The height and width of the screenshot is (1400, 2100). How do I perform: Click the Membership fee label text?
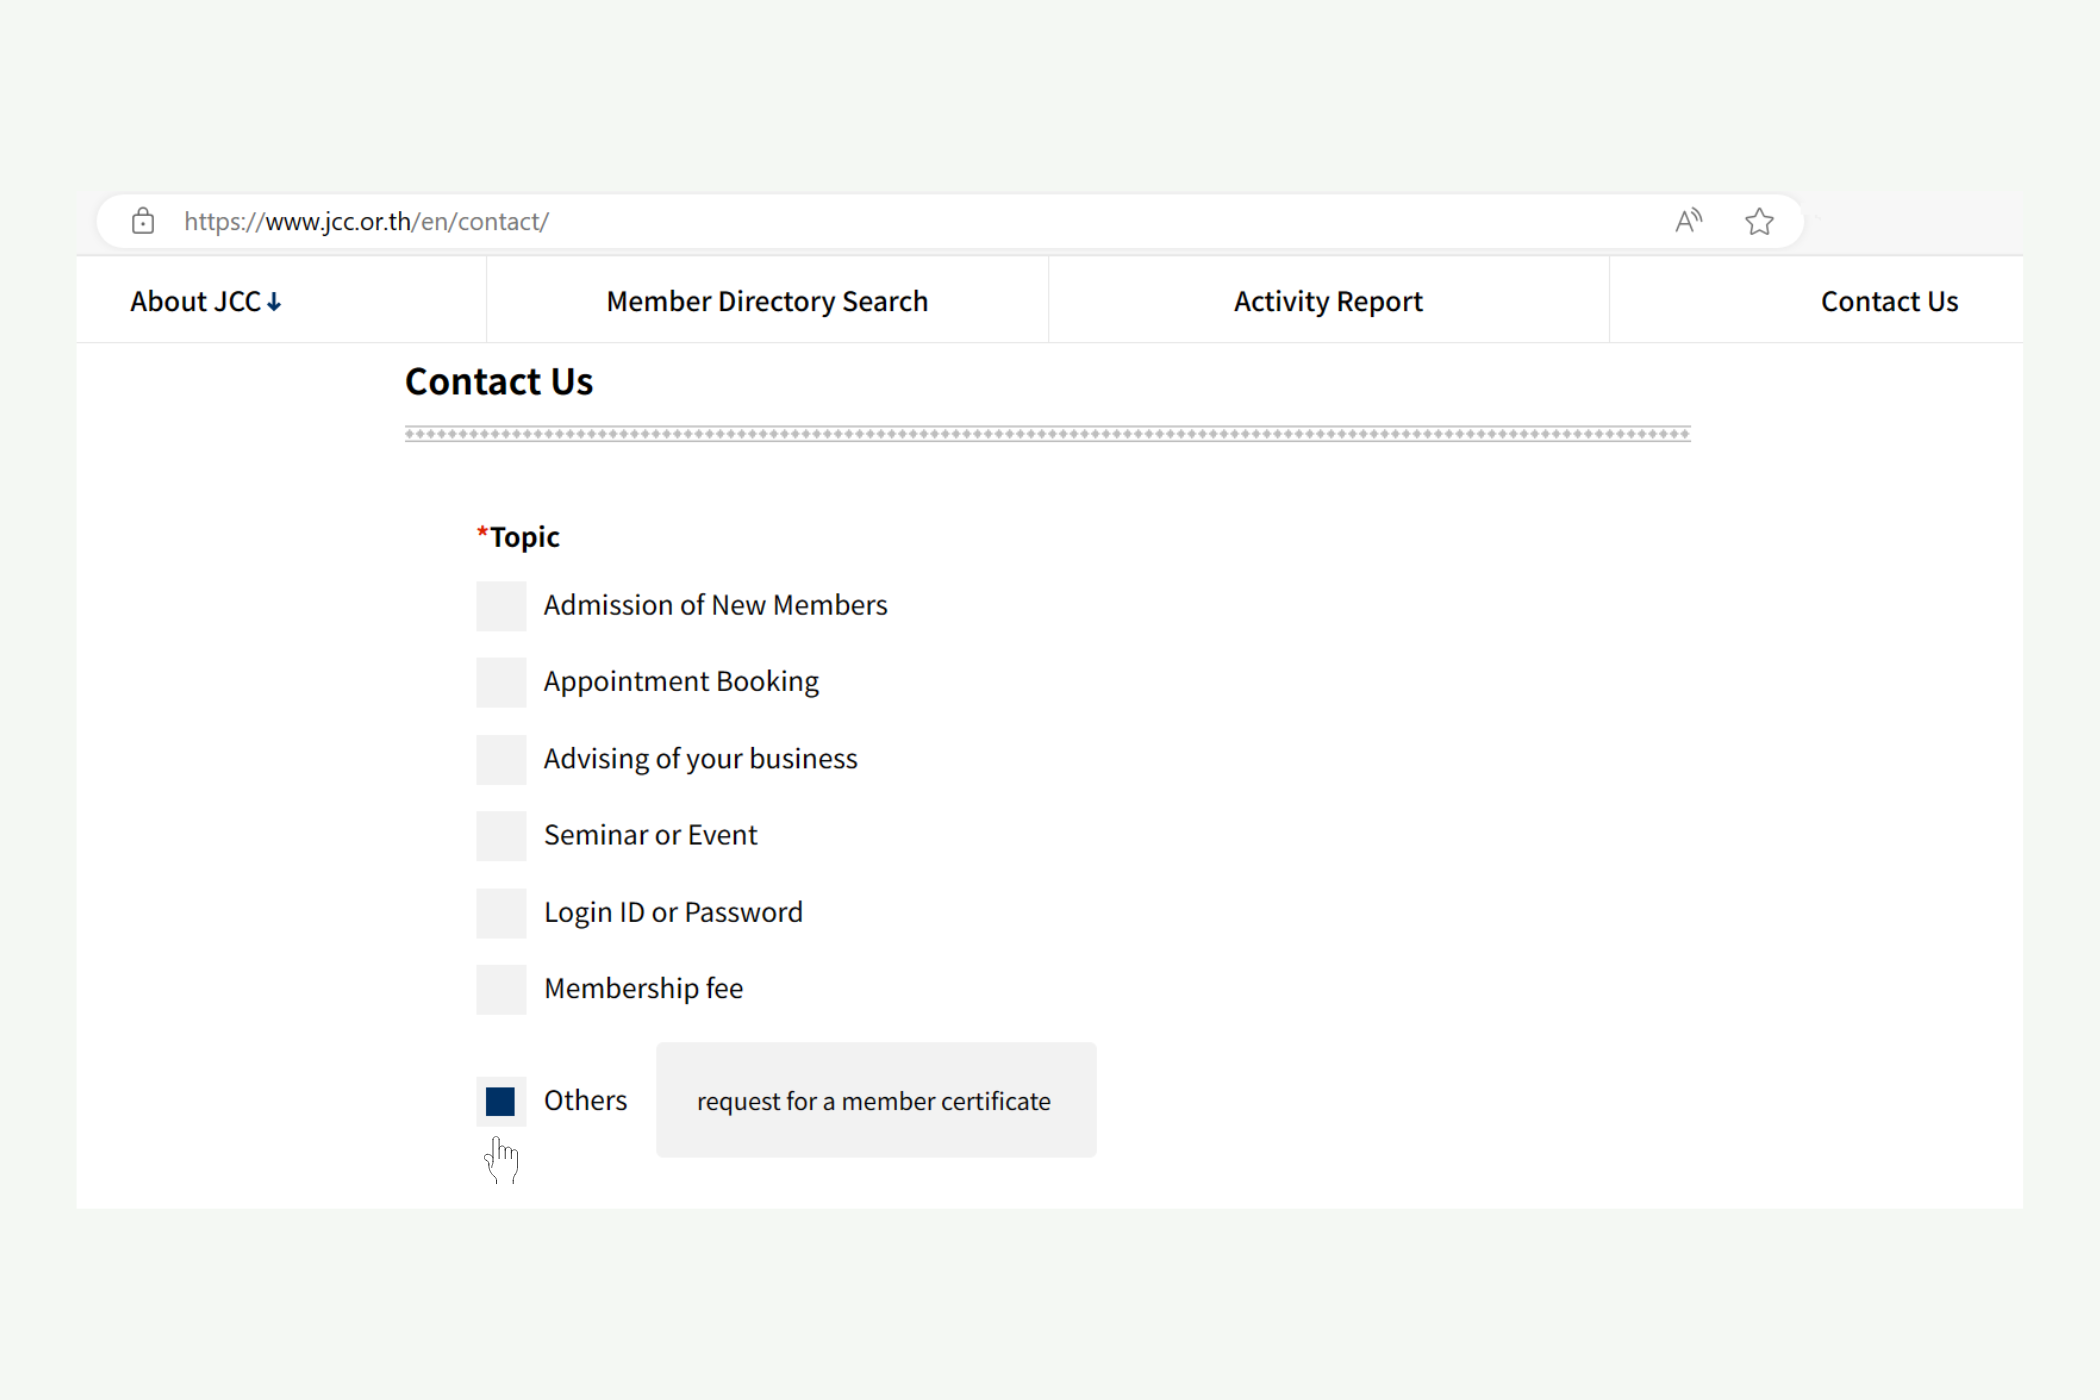pyautogui.click(x=643, y=988)
